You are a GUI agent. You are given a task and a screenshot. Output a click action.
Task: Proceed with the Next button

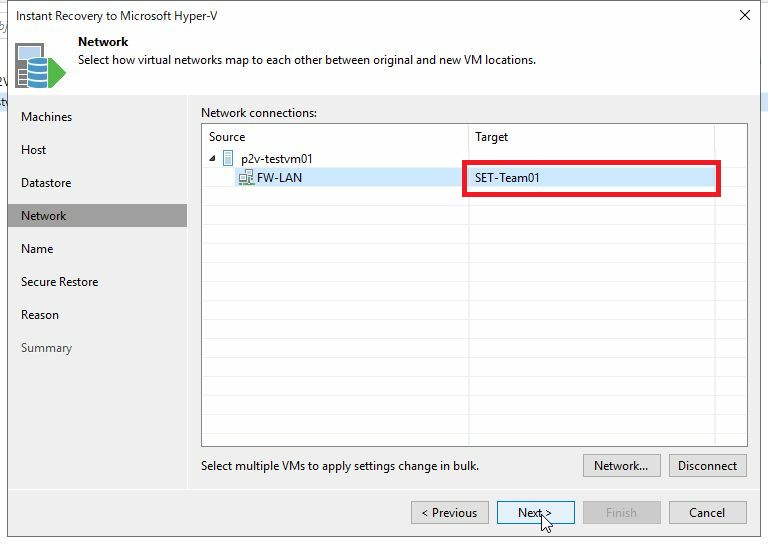[535, 513]
